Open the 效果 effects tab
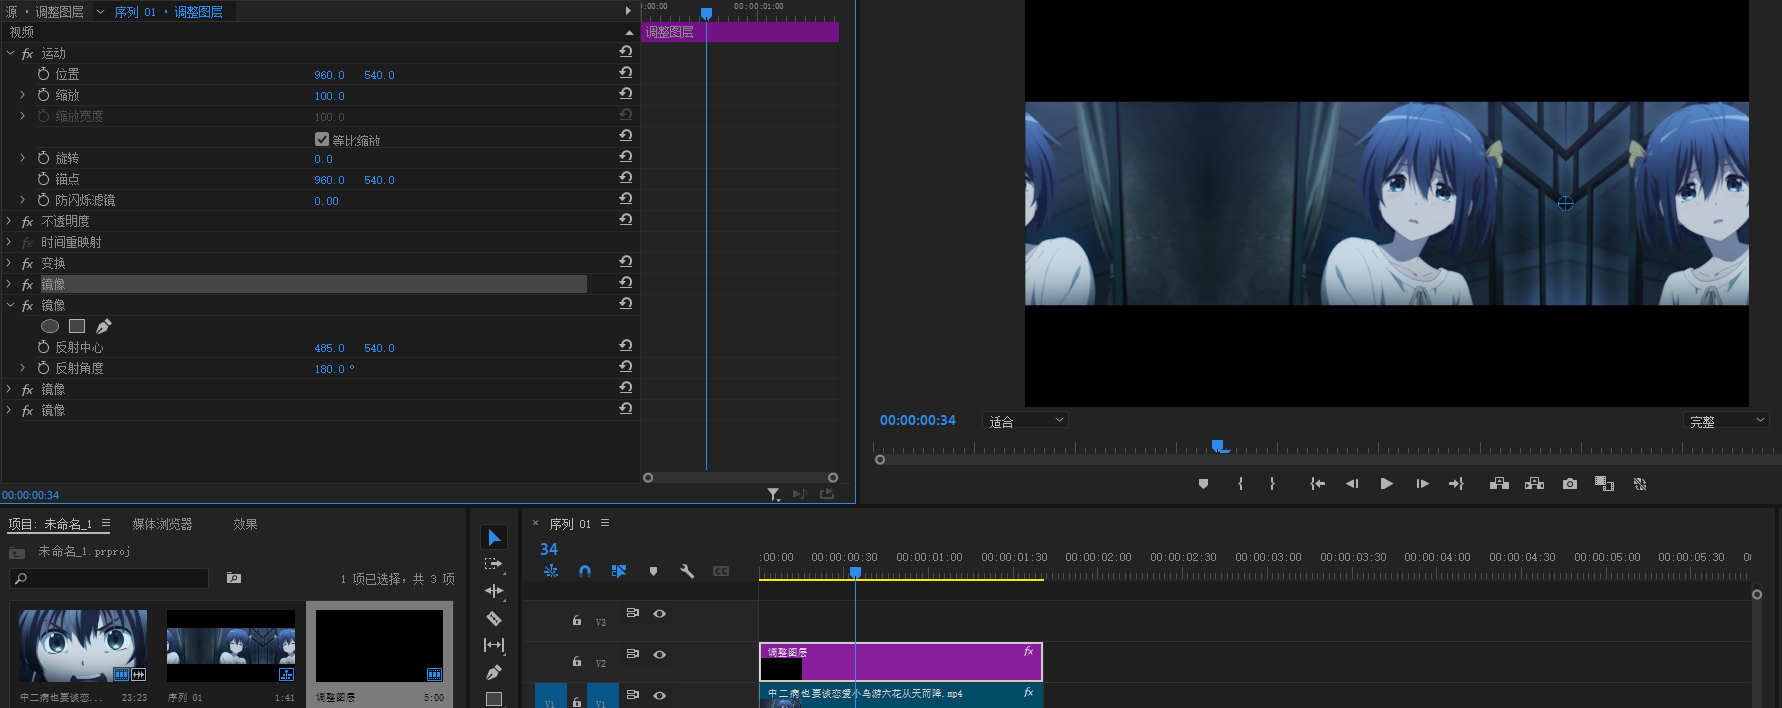 click(245, 524)
